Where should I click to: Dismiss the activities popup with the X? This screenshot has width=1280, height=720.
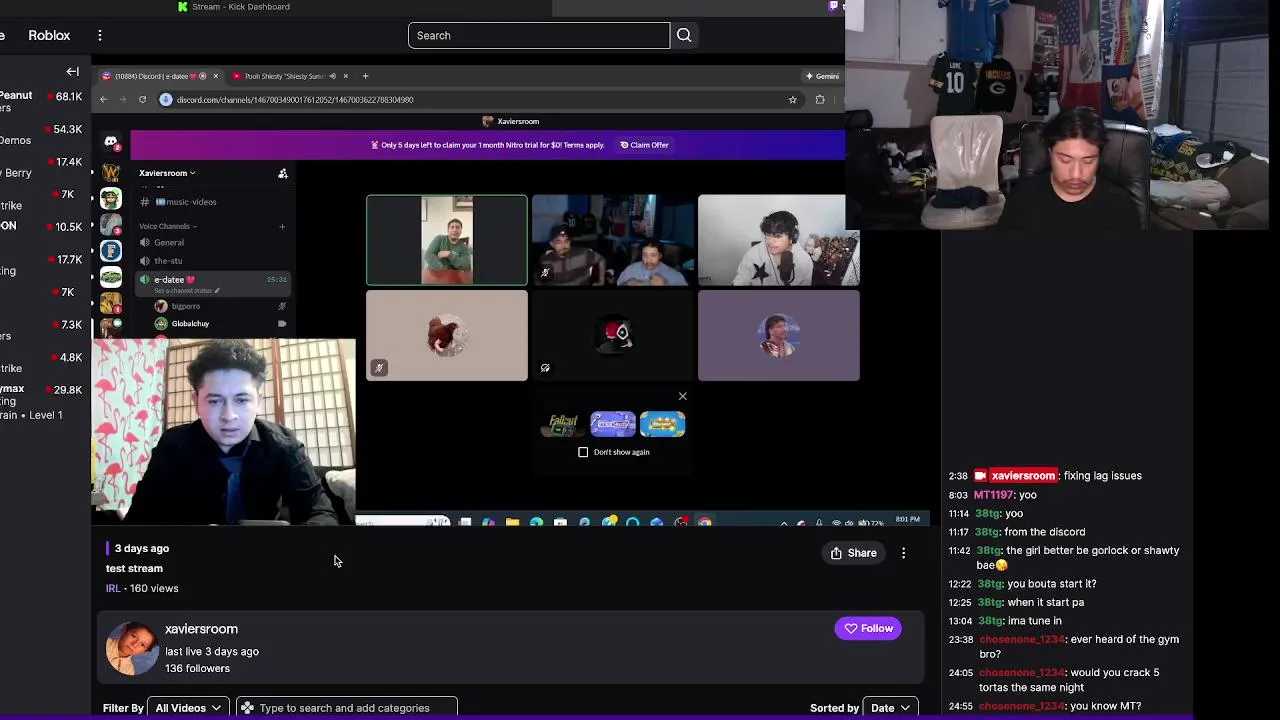pyautogui.click(x=683, y=396)
